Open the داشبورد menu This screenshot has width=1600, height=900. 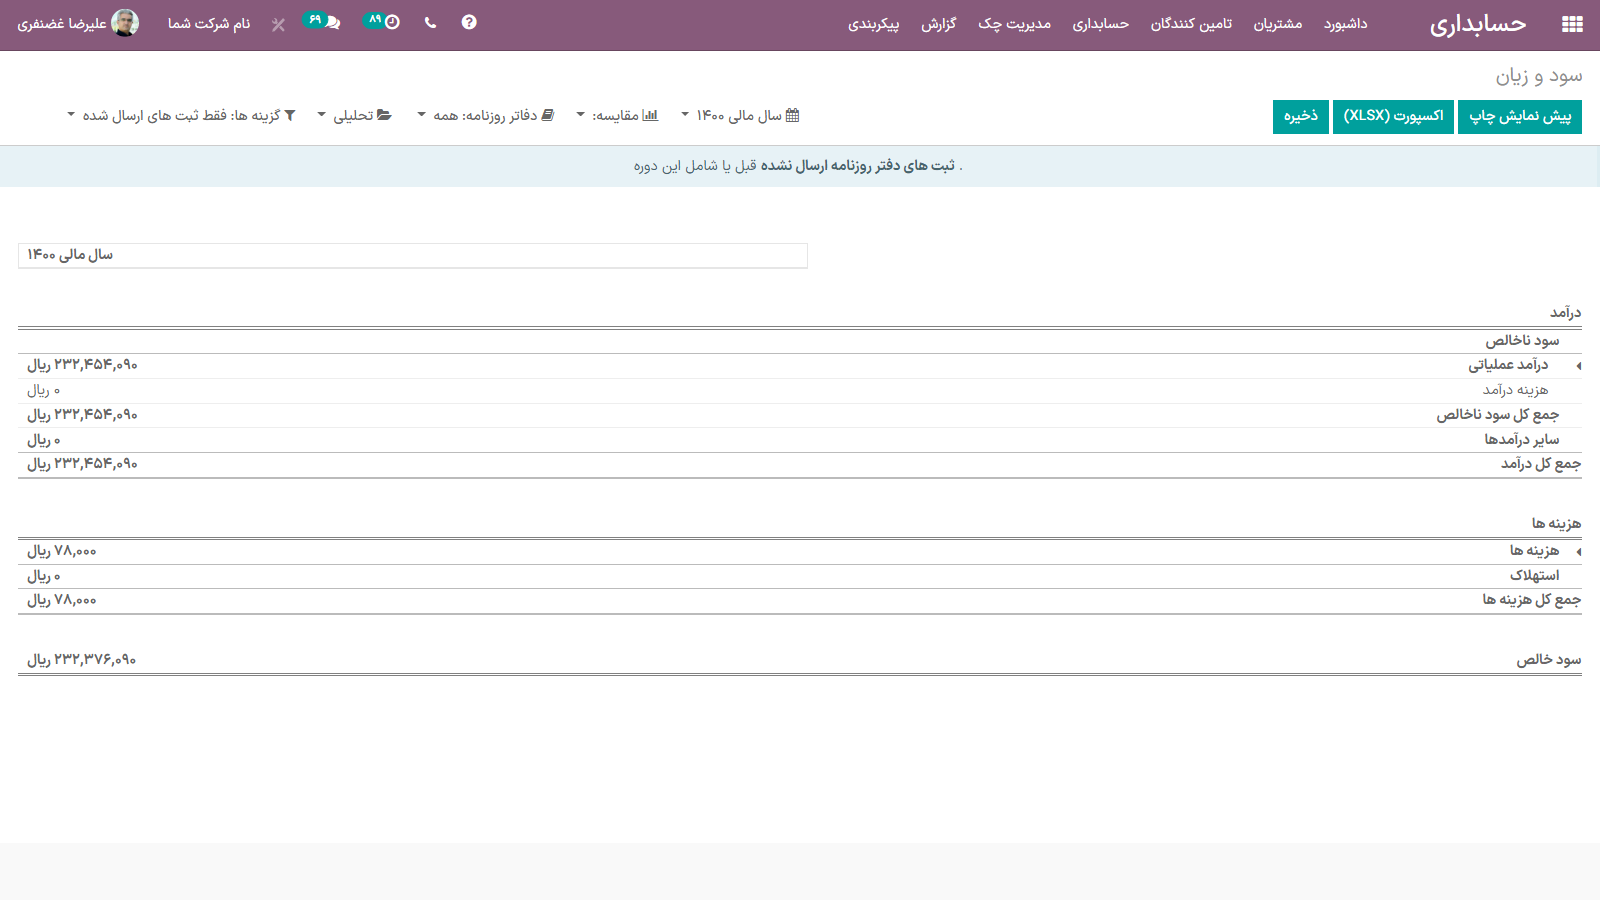[x=1345, y=23]
